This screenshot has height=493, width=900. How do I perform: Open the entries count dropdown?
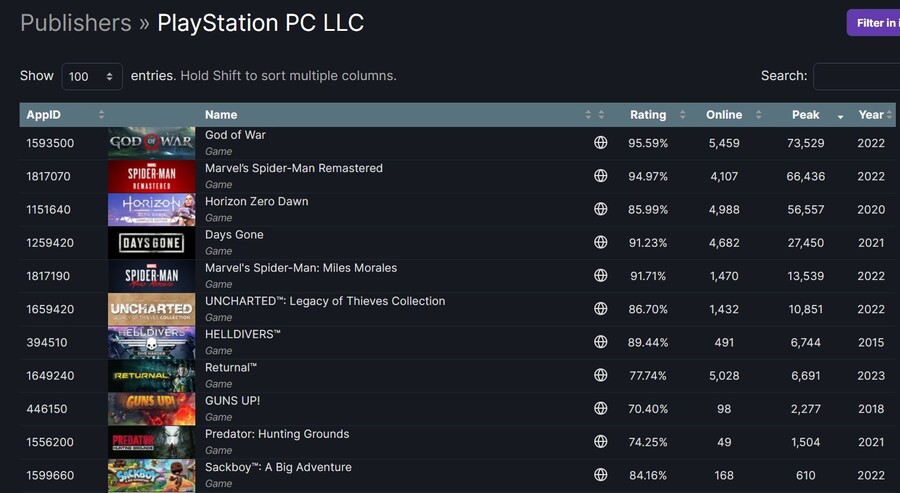point(92,77)
